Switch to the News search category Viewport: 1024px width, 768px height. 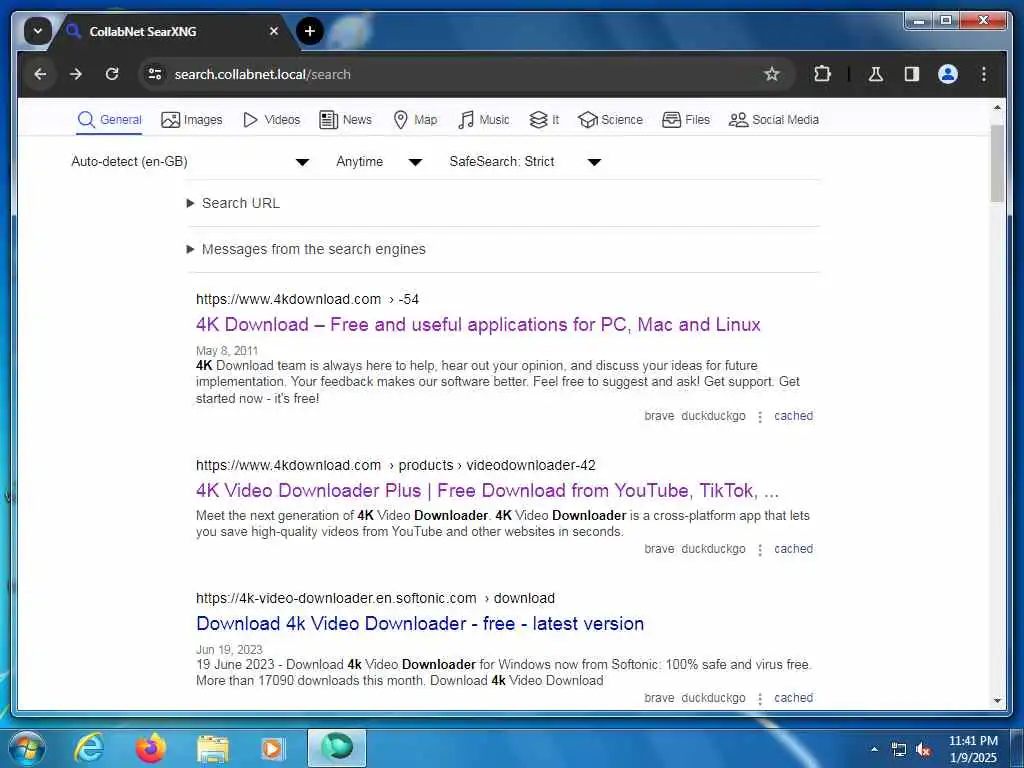(345, 120)
